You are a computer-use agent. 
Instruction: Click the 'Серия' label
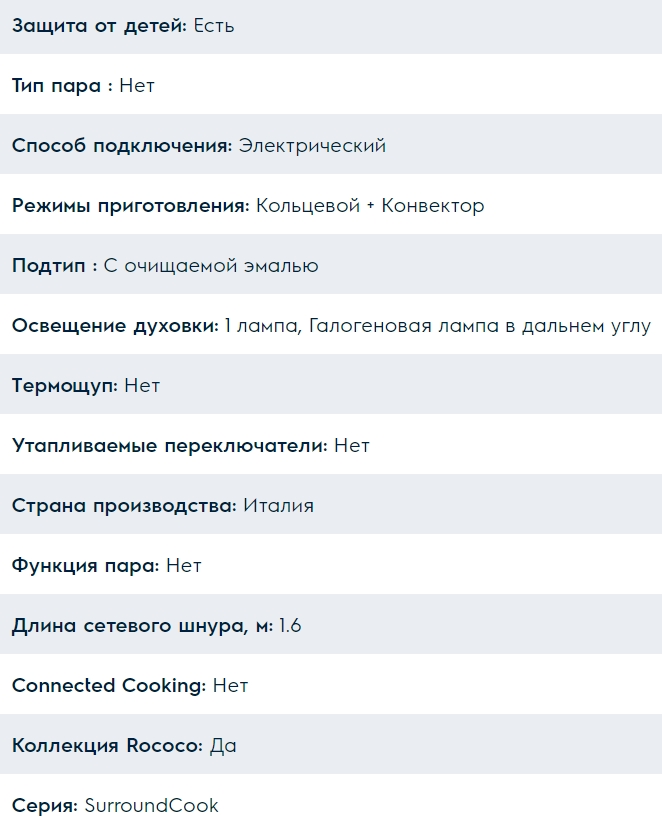(44, 806)
